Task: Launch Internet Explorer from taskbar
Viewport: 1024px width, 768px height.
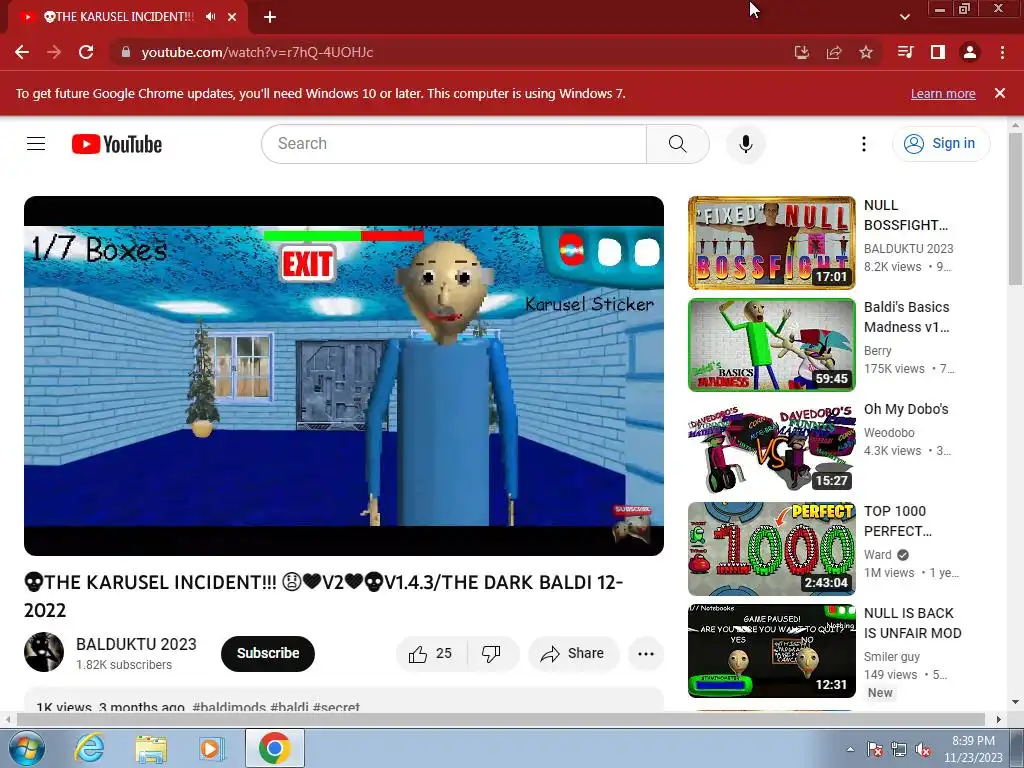Action: (89, 748)
